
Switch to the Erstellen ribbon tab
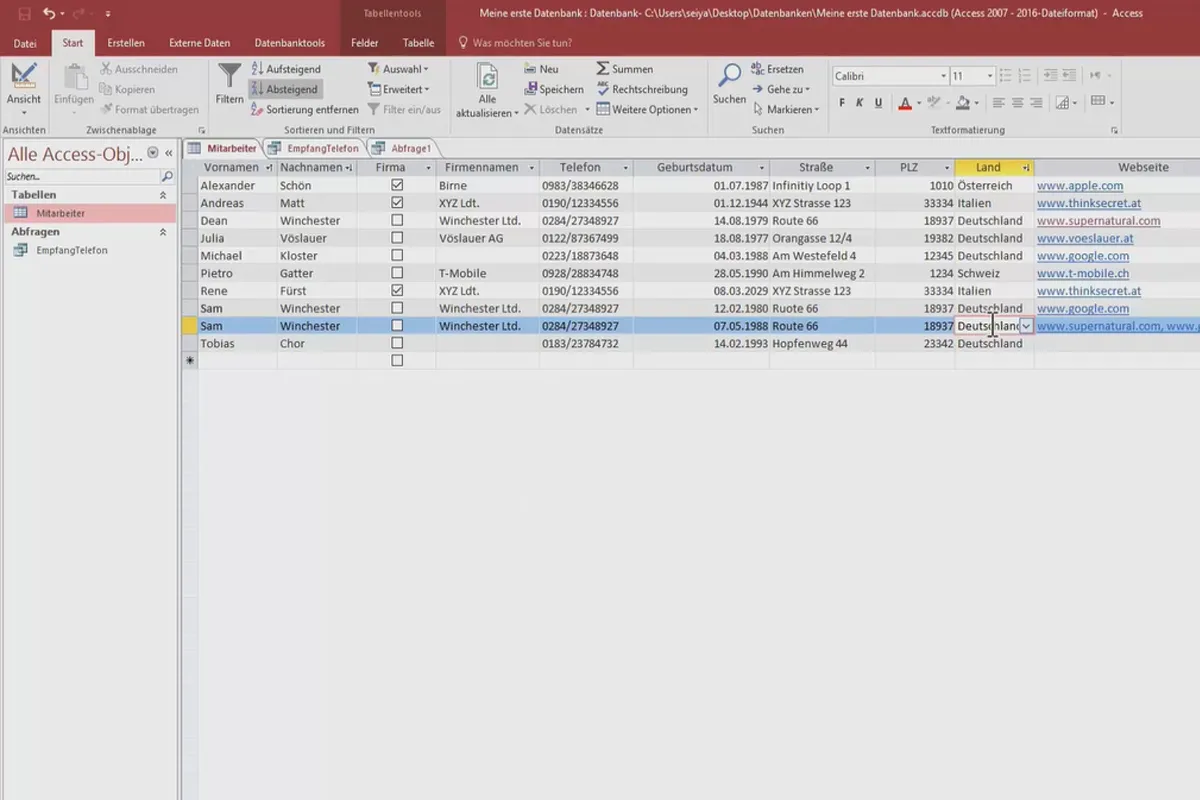126,43
